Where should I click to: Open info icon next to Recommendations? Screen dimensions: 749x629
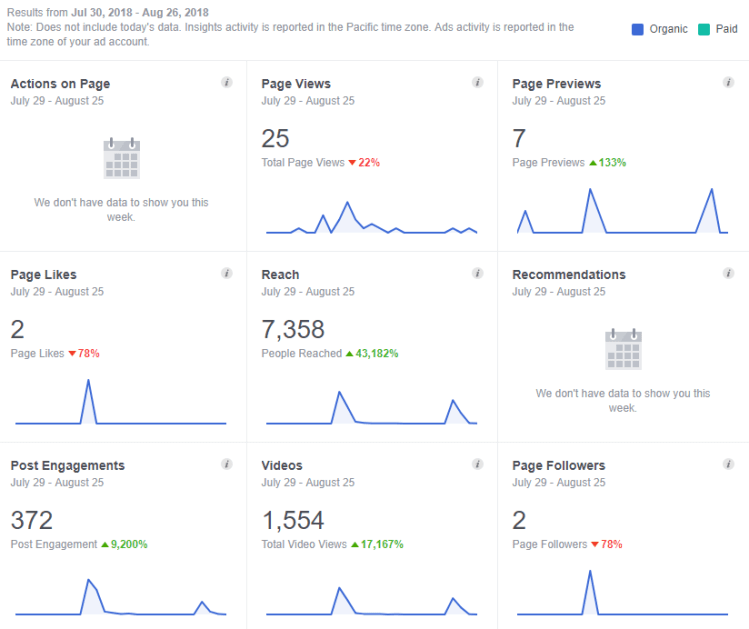[729, 273]
